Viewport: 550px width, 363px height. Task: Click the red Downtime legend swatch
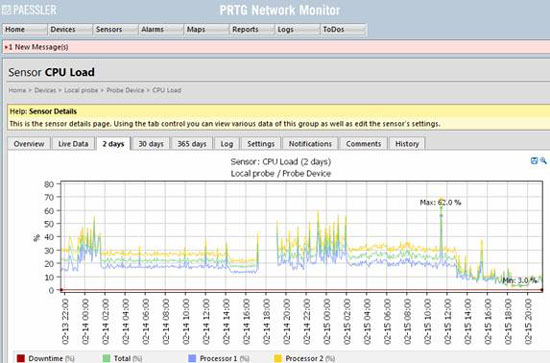tap(21, 358)
